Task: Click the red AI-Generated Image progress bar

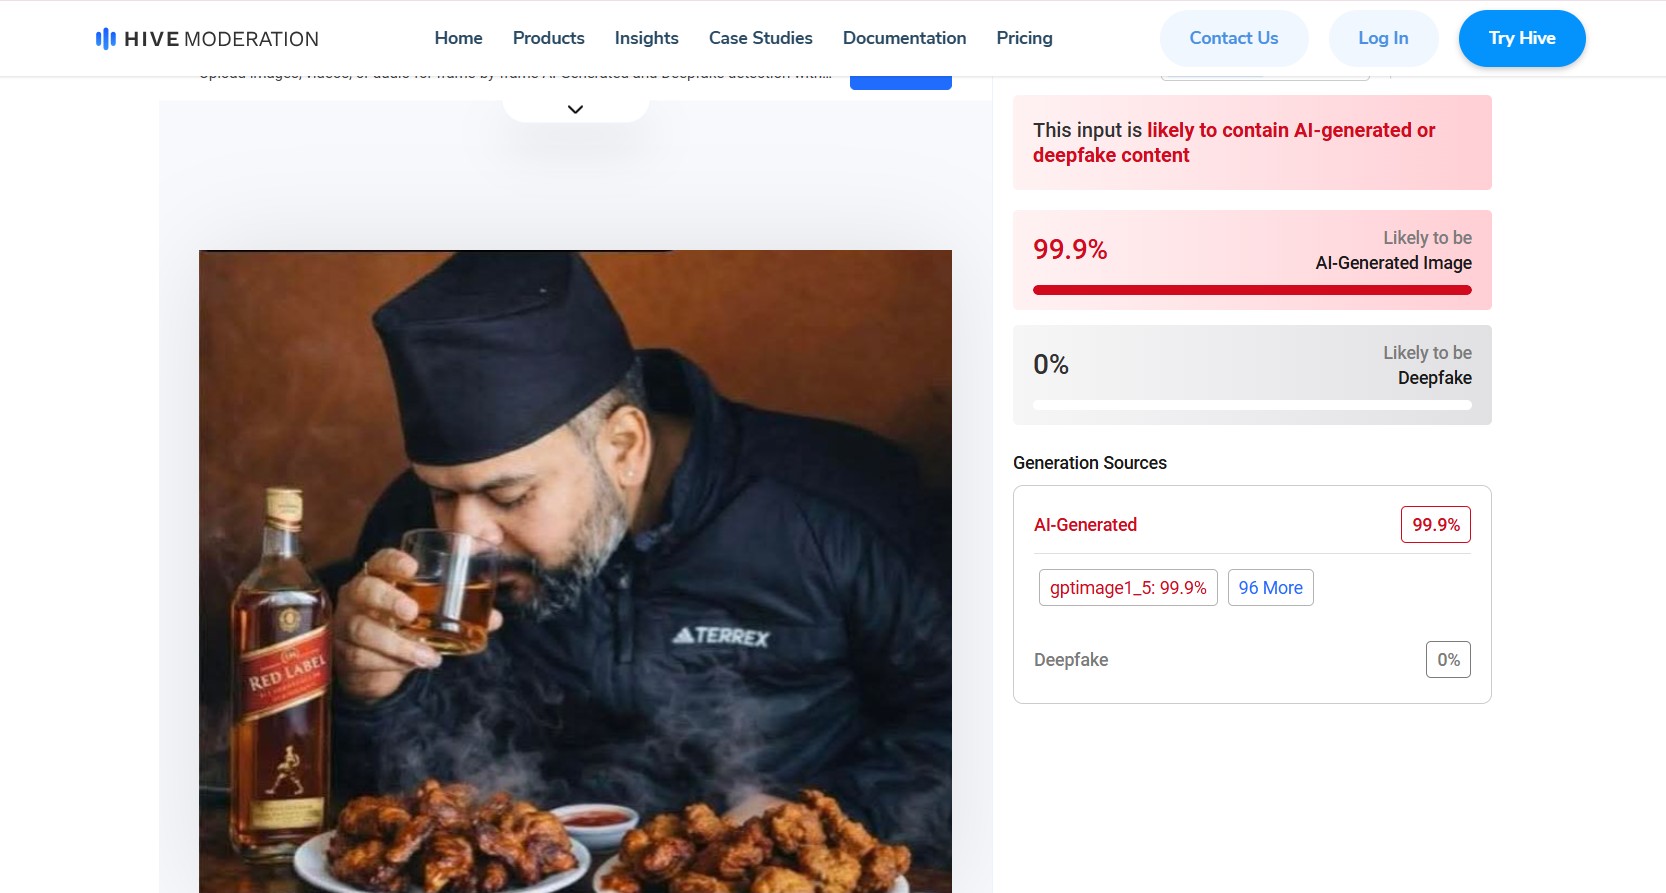Action: click(1252, 290)
